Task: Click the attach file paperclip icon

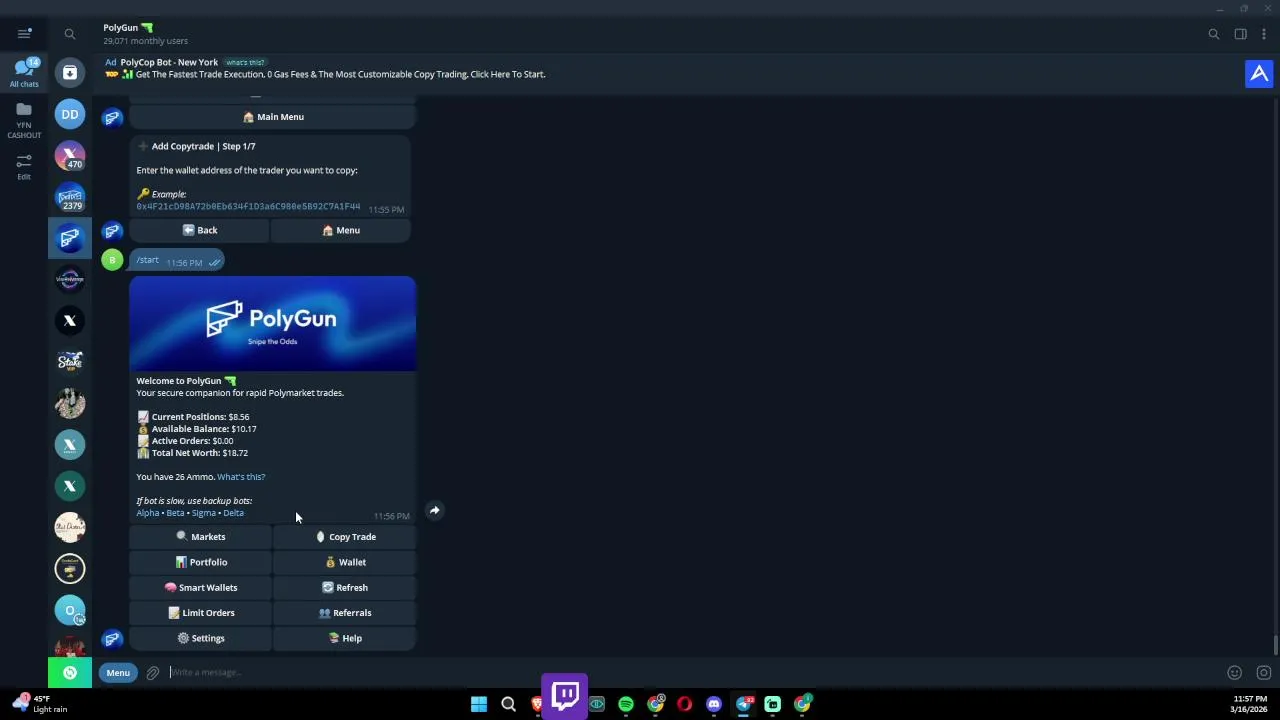Action: coord(153,673)
